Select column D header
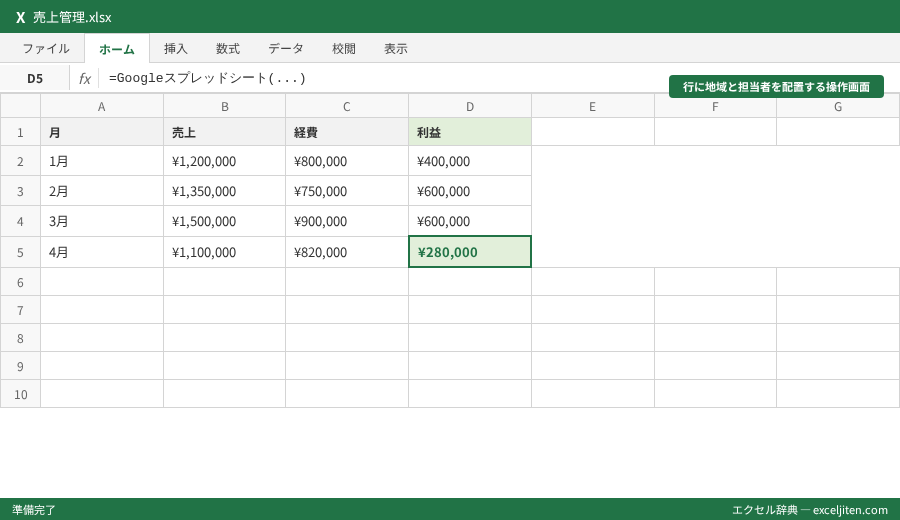 (x=470, y=106)
